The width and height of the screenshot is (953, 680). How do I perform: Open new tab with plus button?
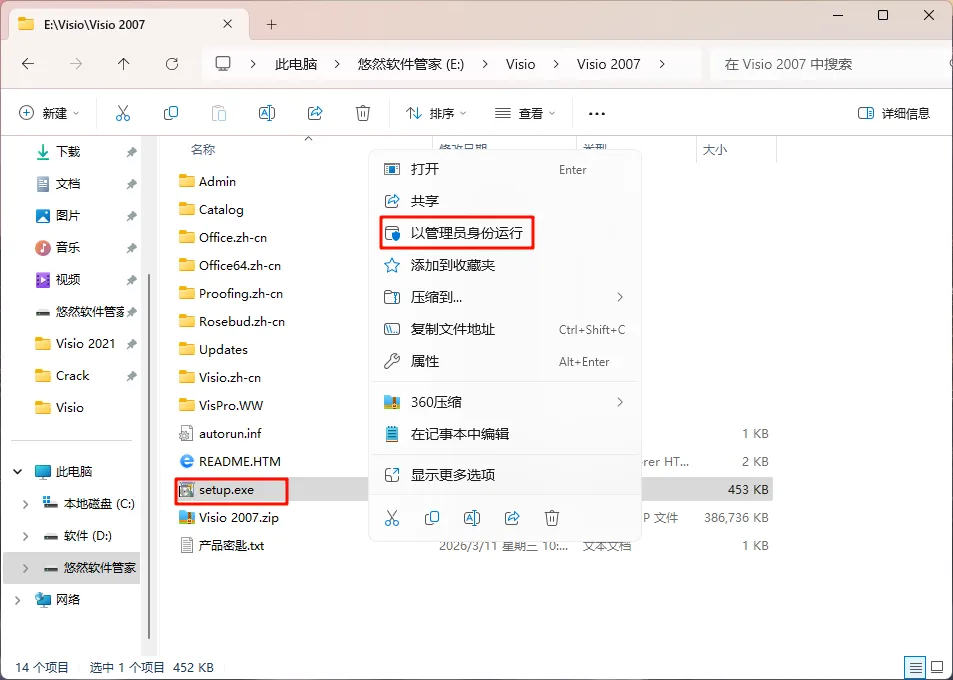272,24
